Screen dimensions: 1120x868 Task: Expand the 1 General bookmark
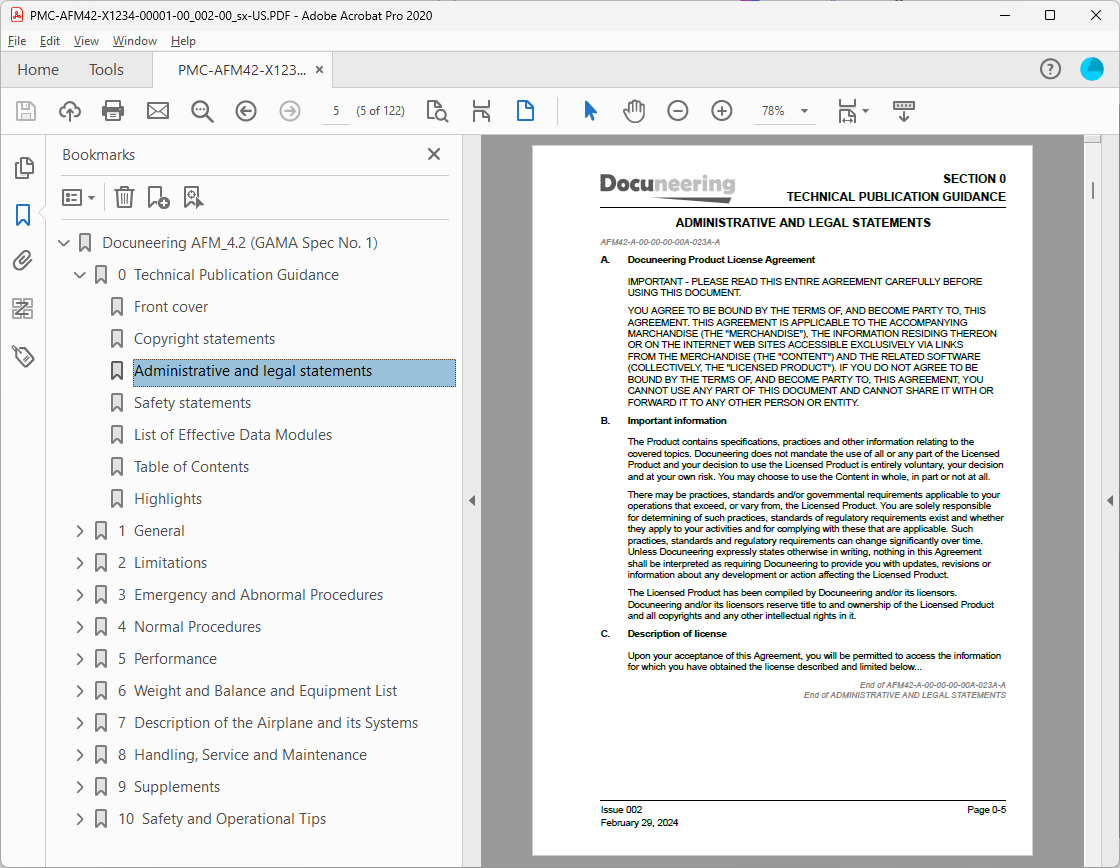(x=80, y=531)
